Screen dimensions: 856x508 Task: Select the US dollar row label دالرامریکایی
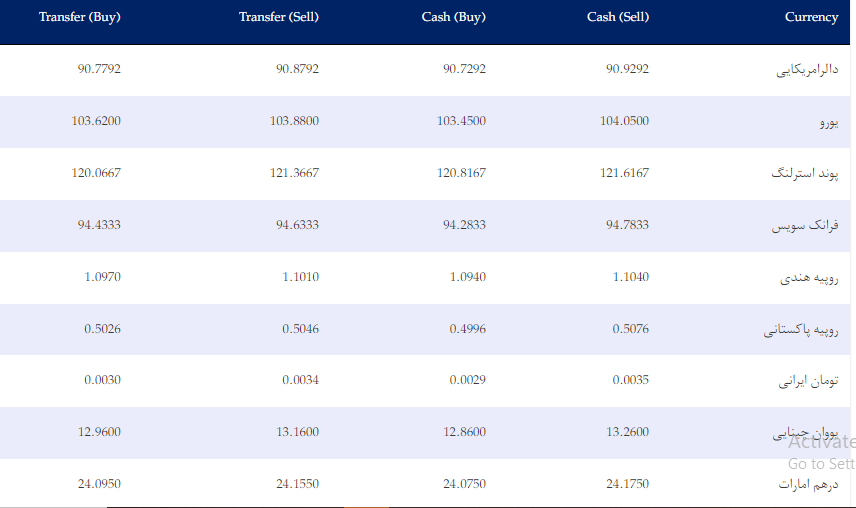tap(807, 71)
